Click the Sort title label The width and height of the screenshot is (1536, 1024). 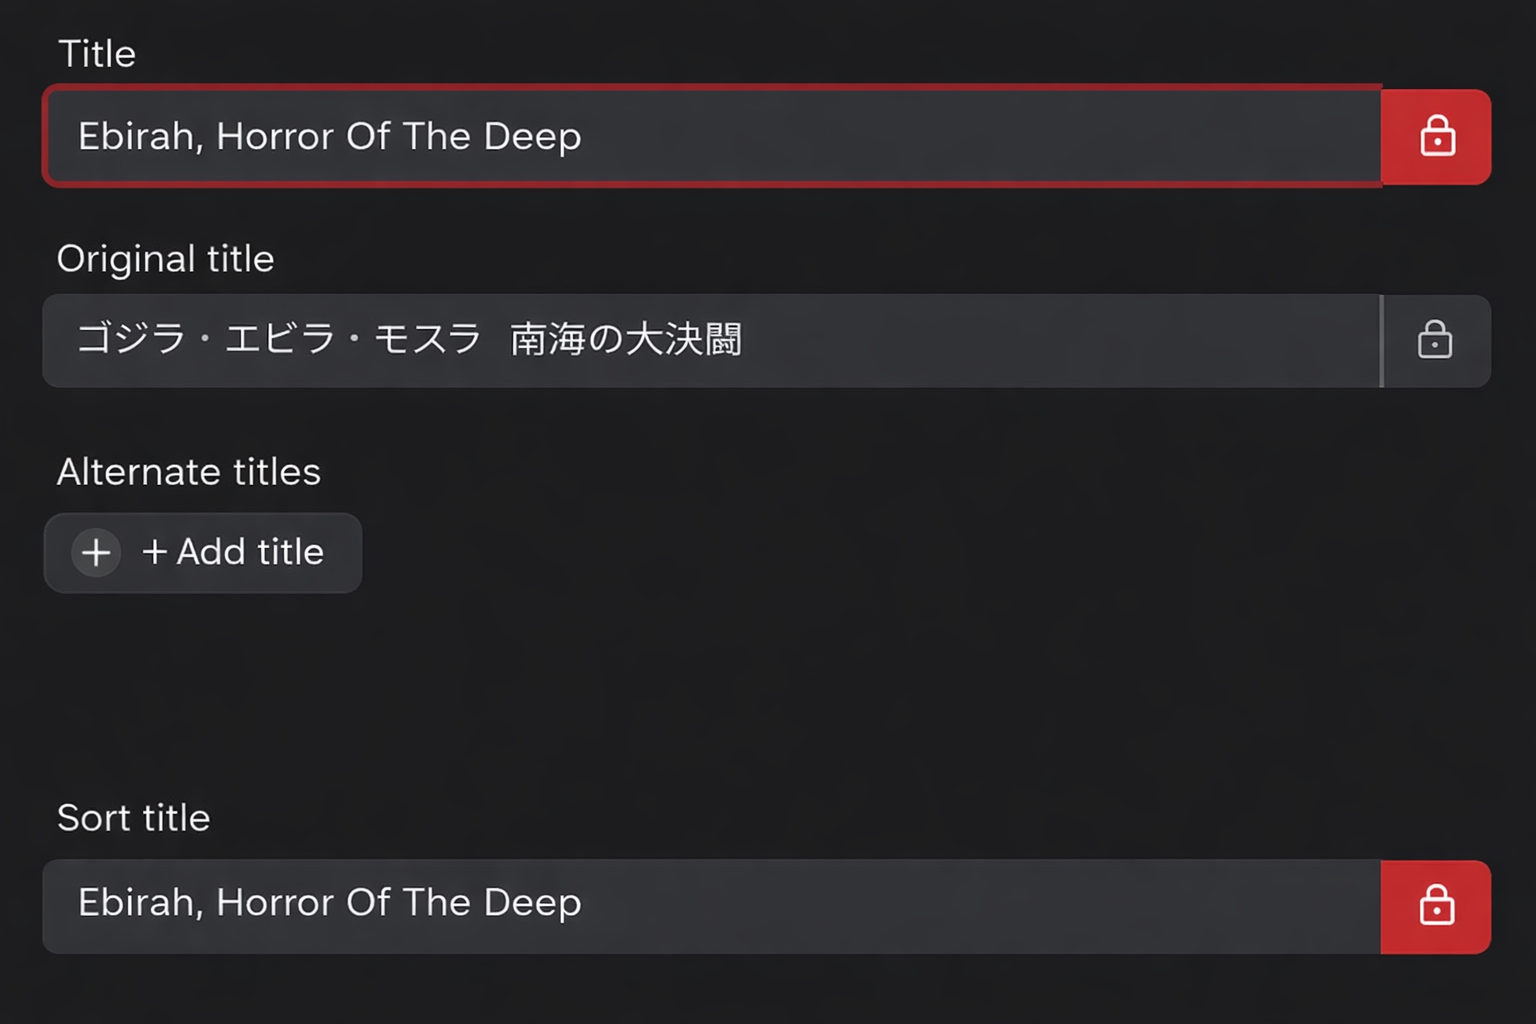(x=133, y=818)
